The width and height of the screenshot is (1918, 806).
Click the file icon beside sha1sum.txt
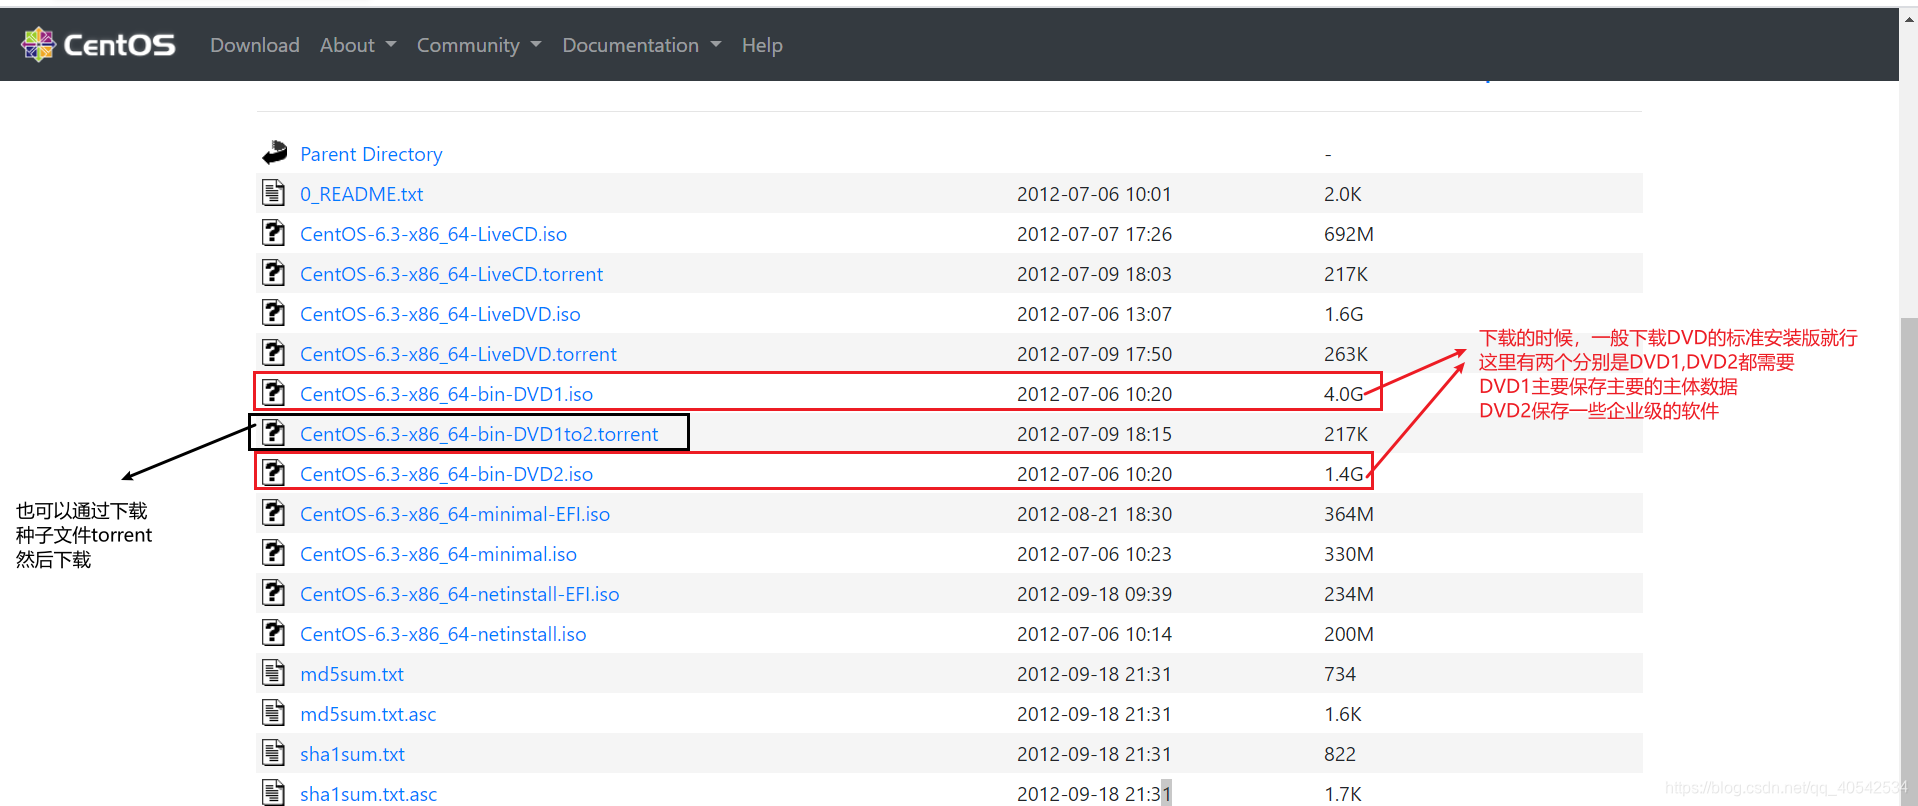click(273, 752)
